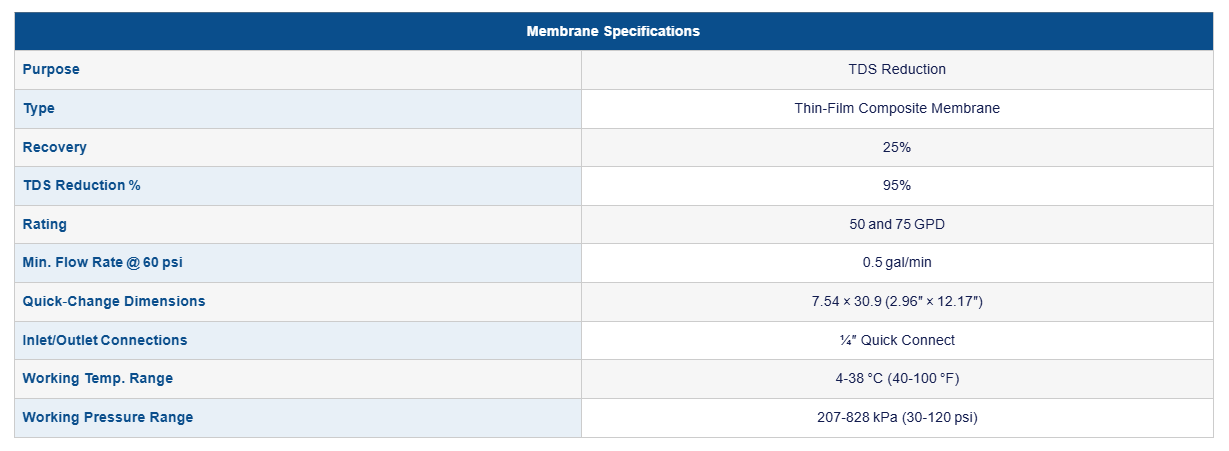Select the ¼" Quick Connect value
Image resolution: width=1229 pixels, height=451 pixels.
[x=896, y=340]
